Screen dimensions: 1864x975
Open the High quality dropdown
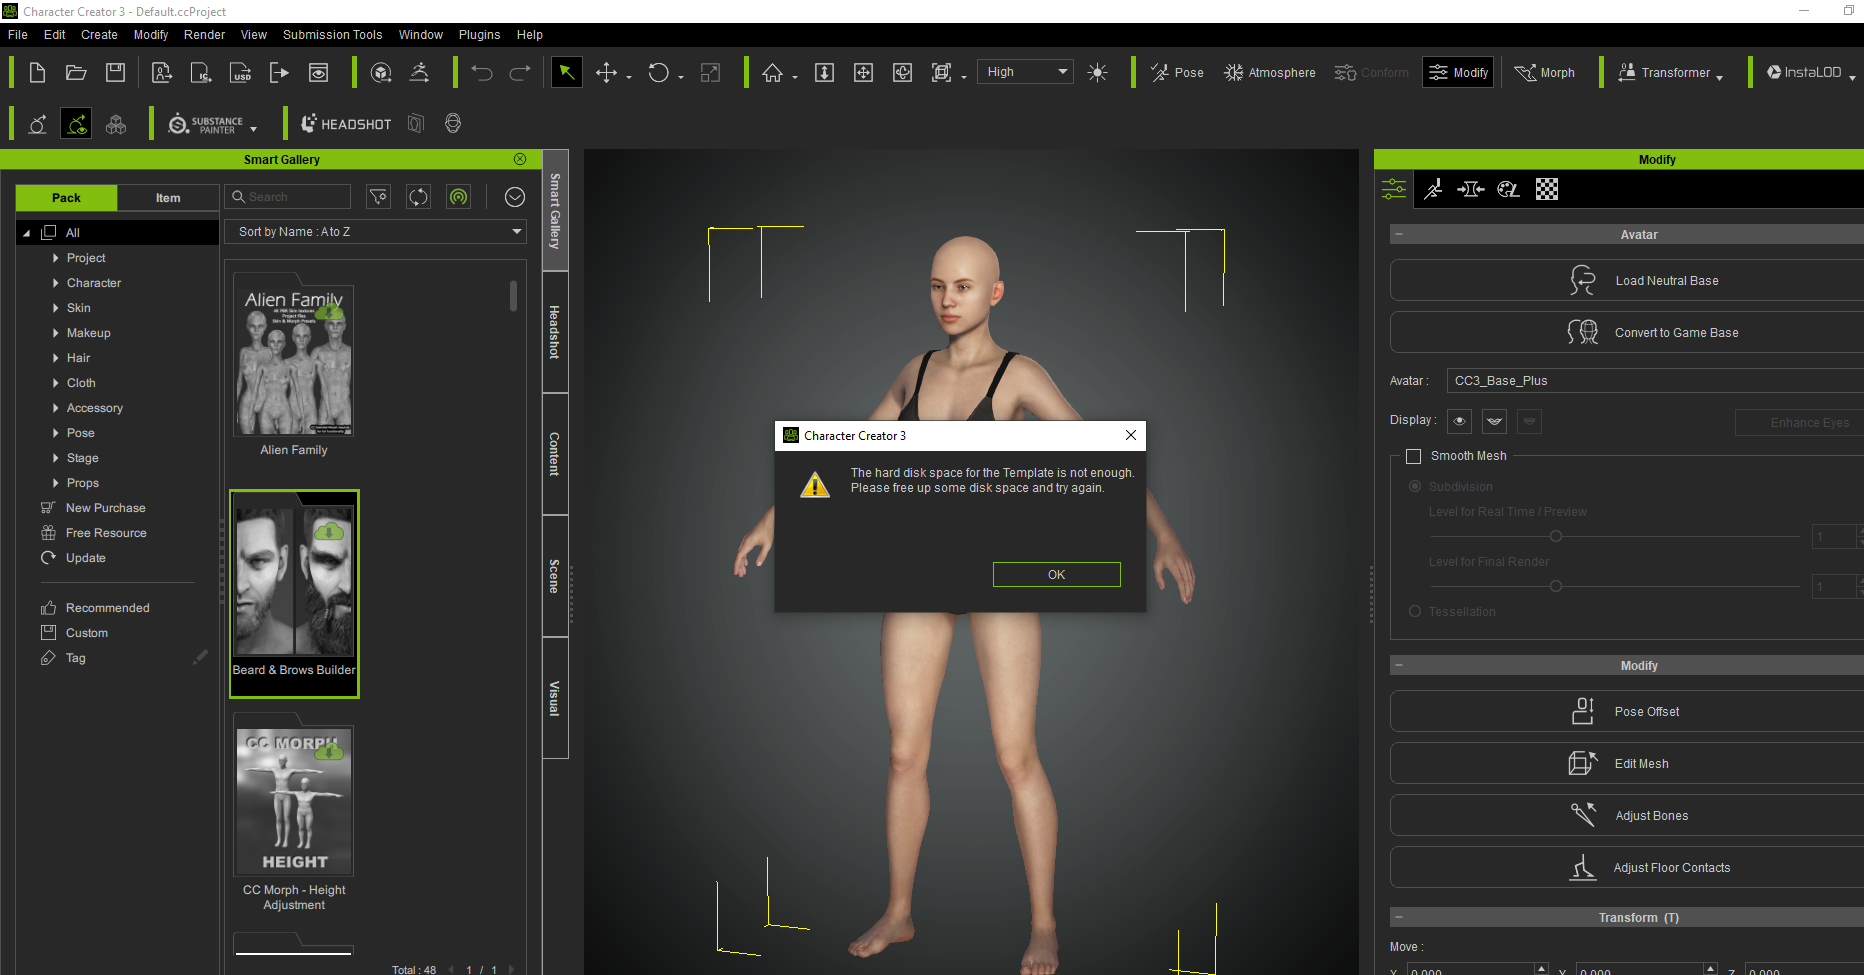click(1025, 72)
